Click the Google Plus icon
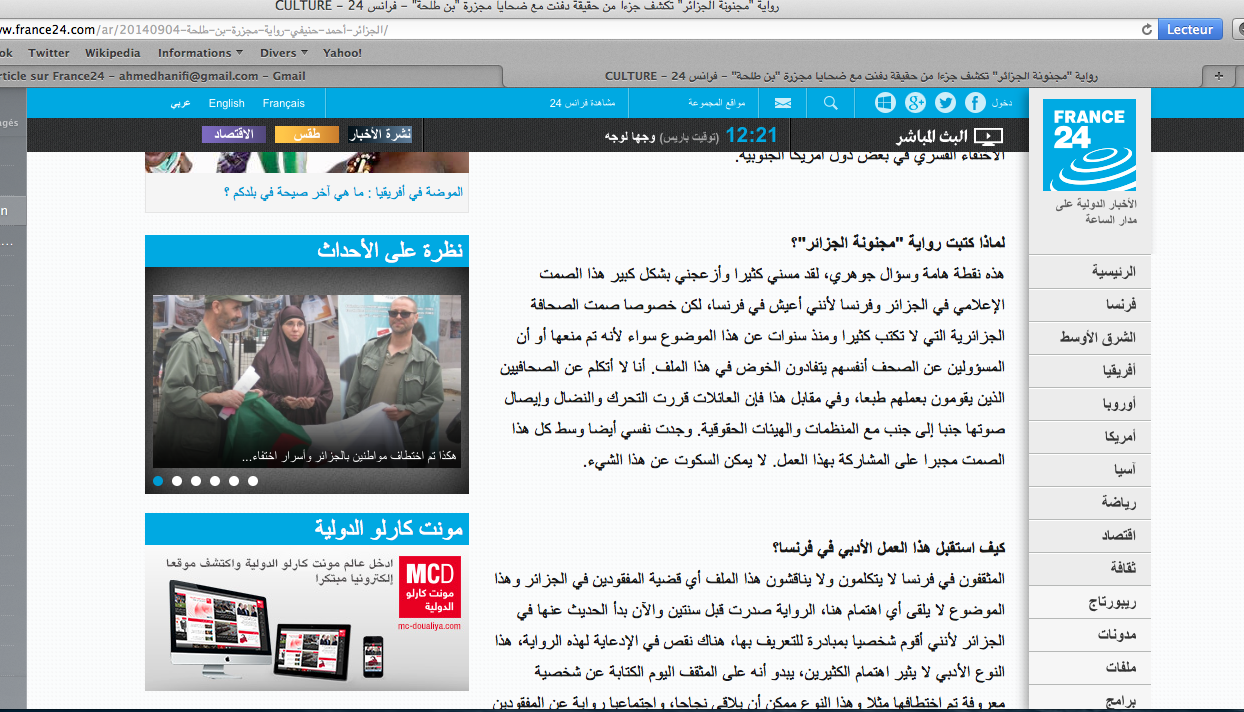Screen dimensions: 1244x712 (915, 103)
